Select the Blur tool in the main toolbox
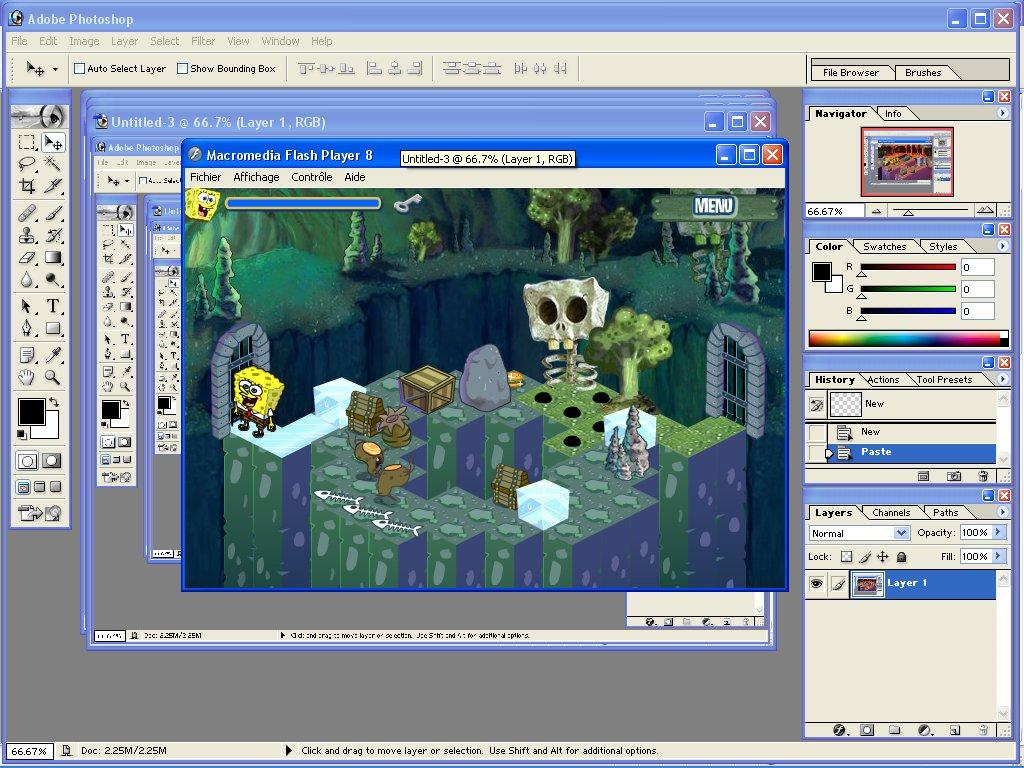The width and height of the screenshot is (1024, 768). tap(27, 280)
